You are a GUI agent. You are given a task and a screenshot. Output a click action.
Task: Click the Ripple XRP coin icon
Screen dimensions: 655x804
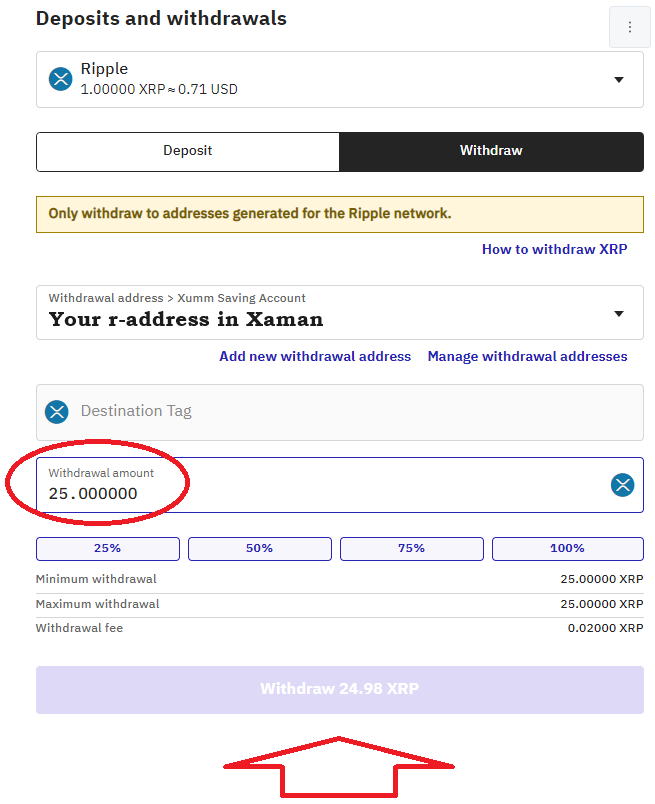pyautogui.click(x=62, y=79)
